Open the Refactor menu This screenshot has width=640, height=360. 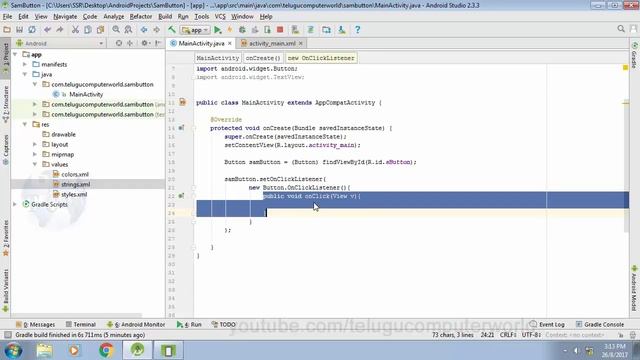click(x=141, y=16)
